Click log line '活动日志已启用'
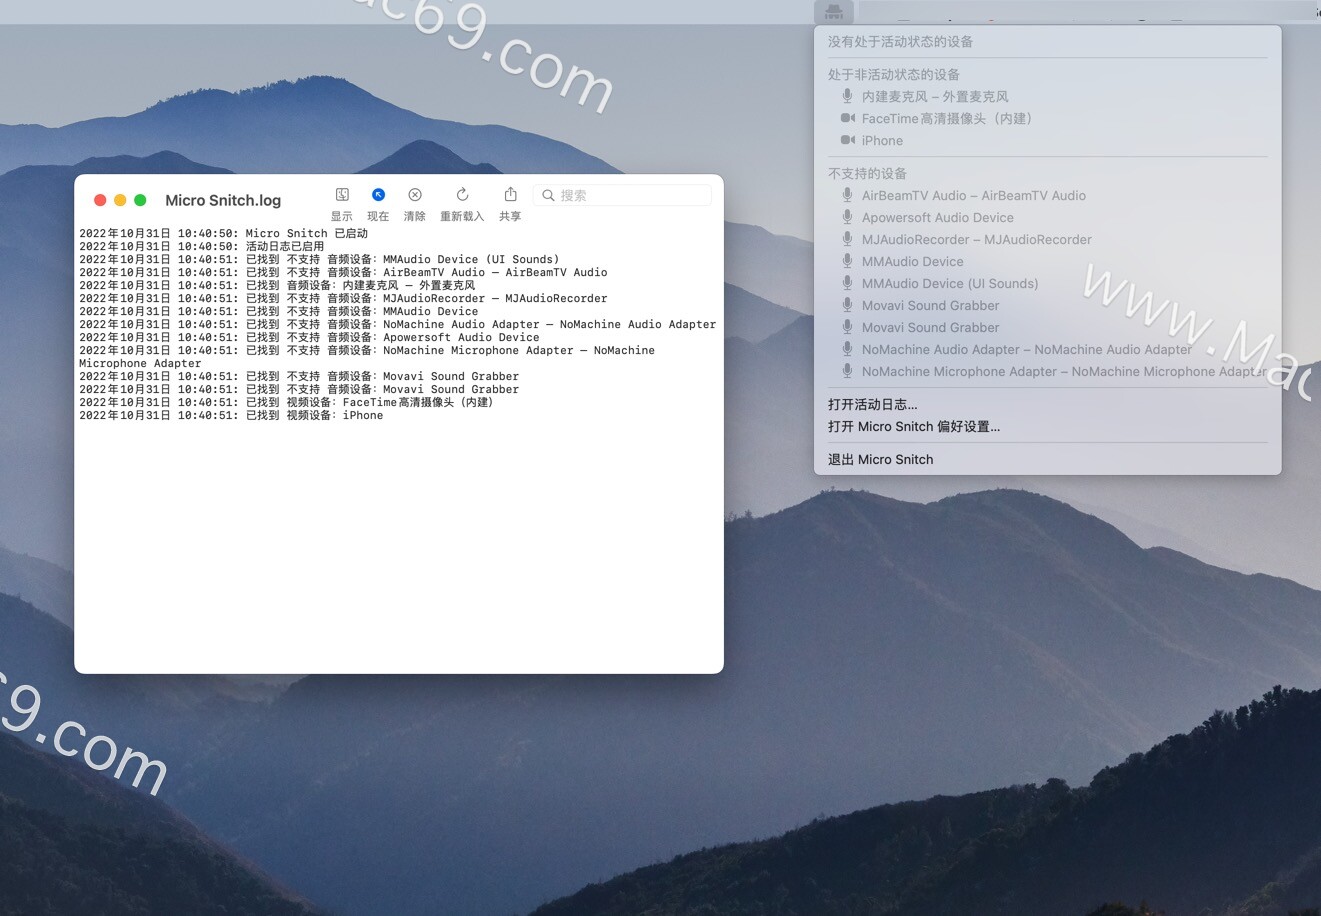 (202, 246)
